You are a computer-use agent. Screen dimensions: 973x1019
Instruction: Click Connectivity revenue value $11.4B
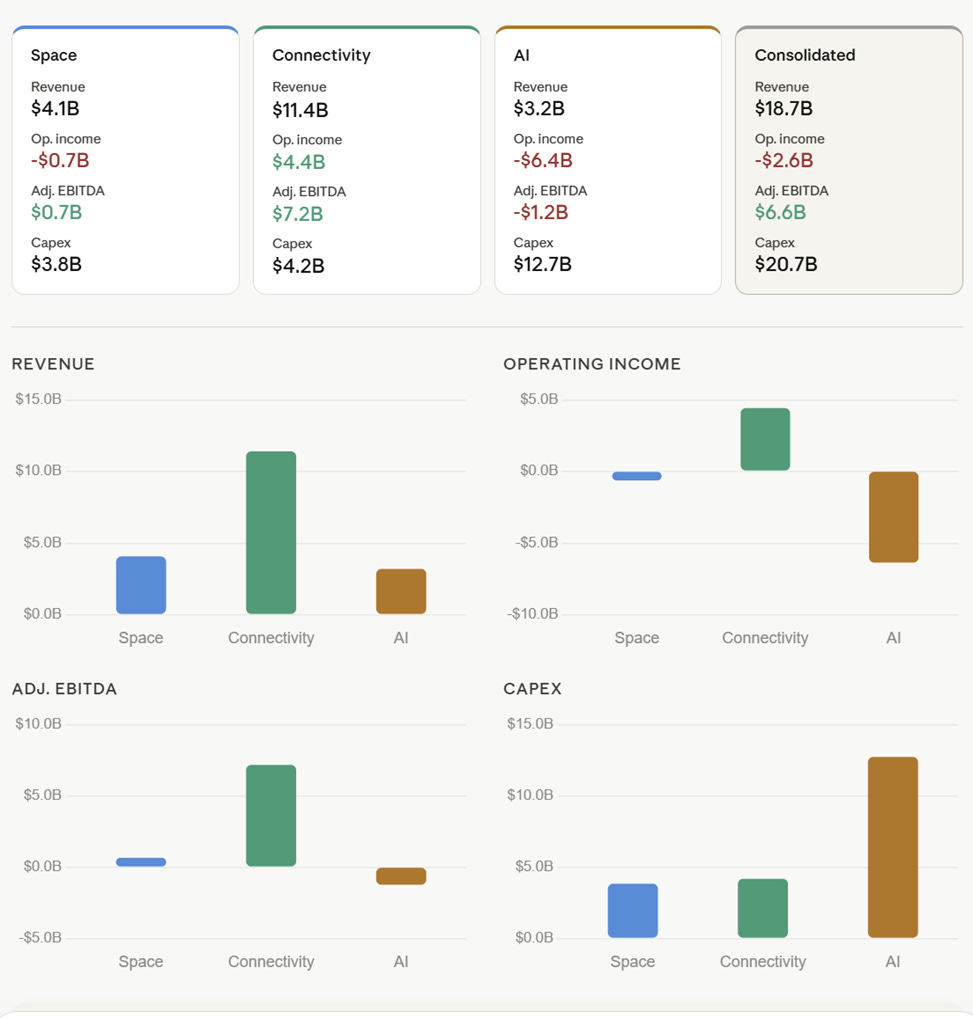pyautogui.click(x=300, y=110)
